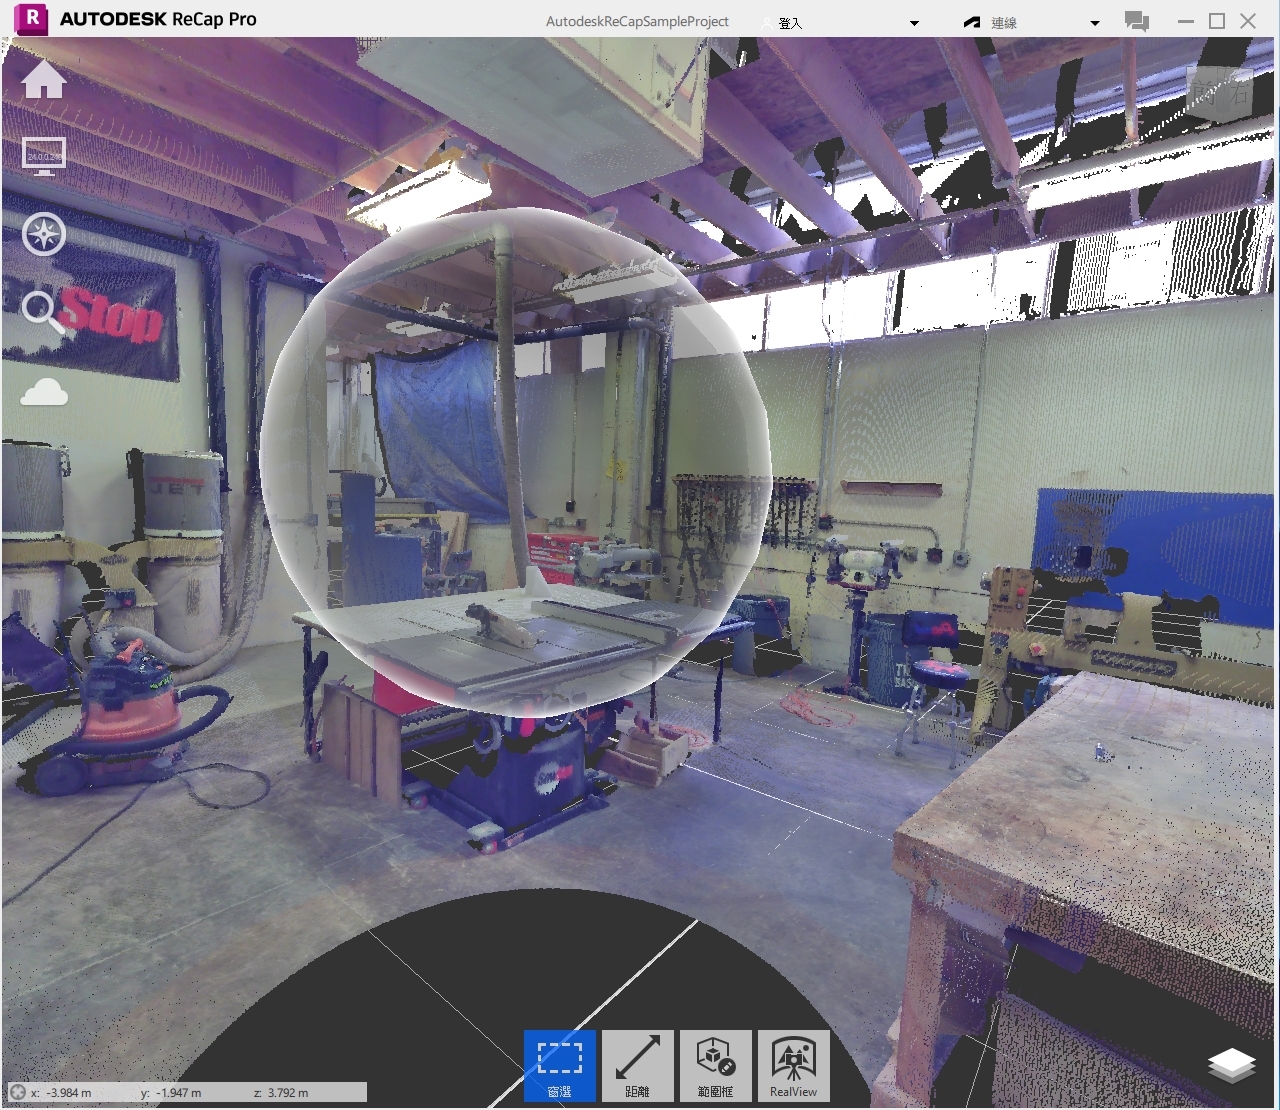Open the cloud services icon
Viewport: 1280px width, 1110px height.
click(x=44, y=392)
